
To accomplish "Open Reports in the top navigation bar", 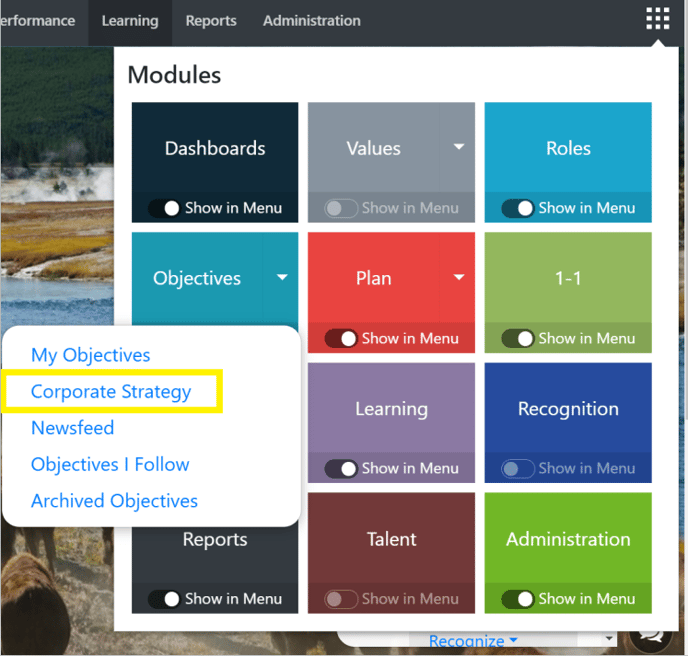I will 211,21.
